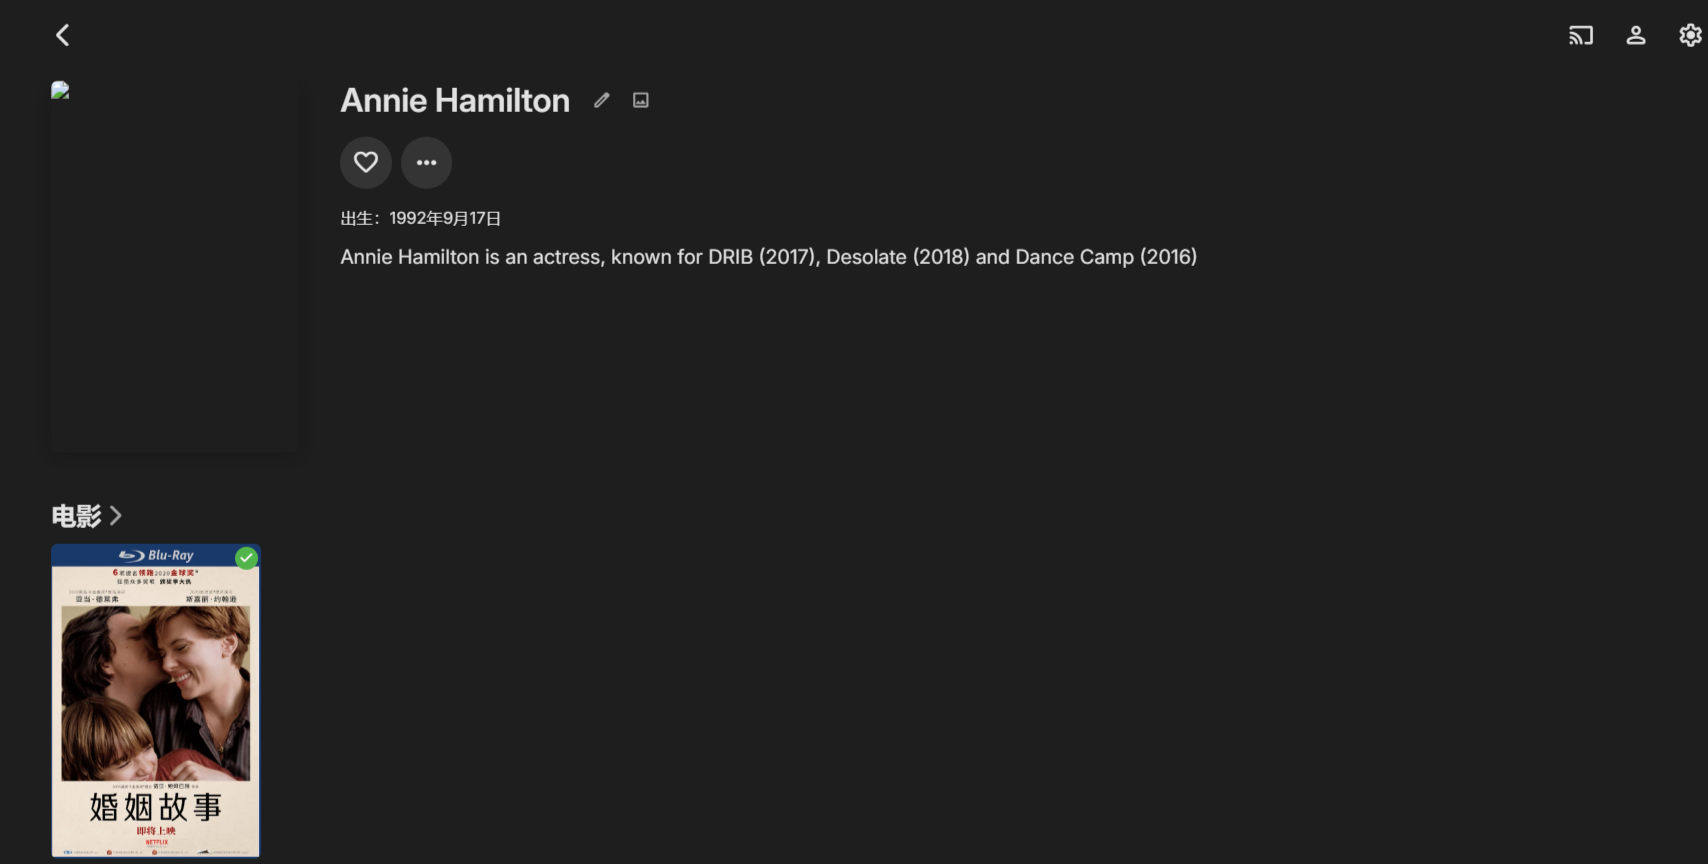Screen dimensions: 1708x864
Task: Expand the 电影 section chevron
Action: [x=116, y=516]
